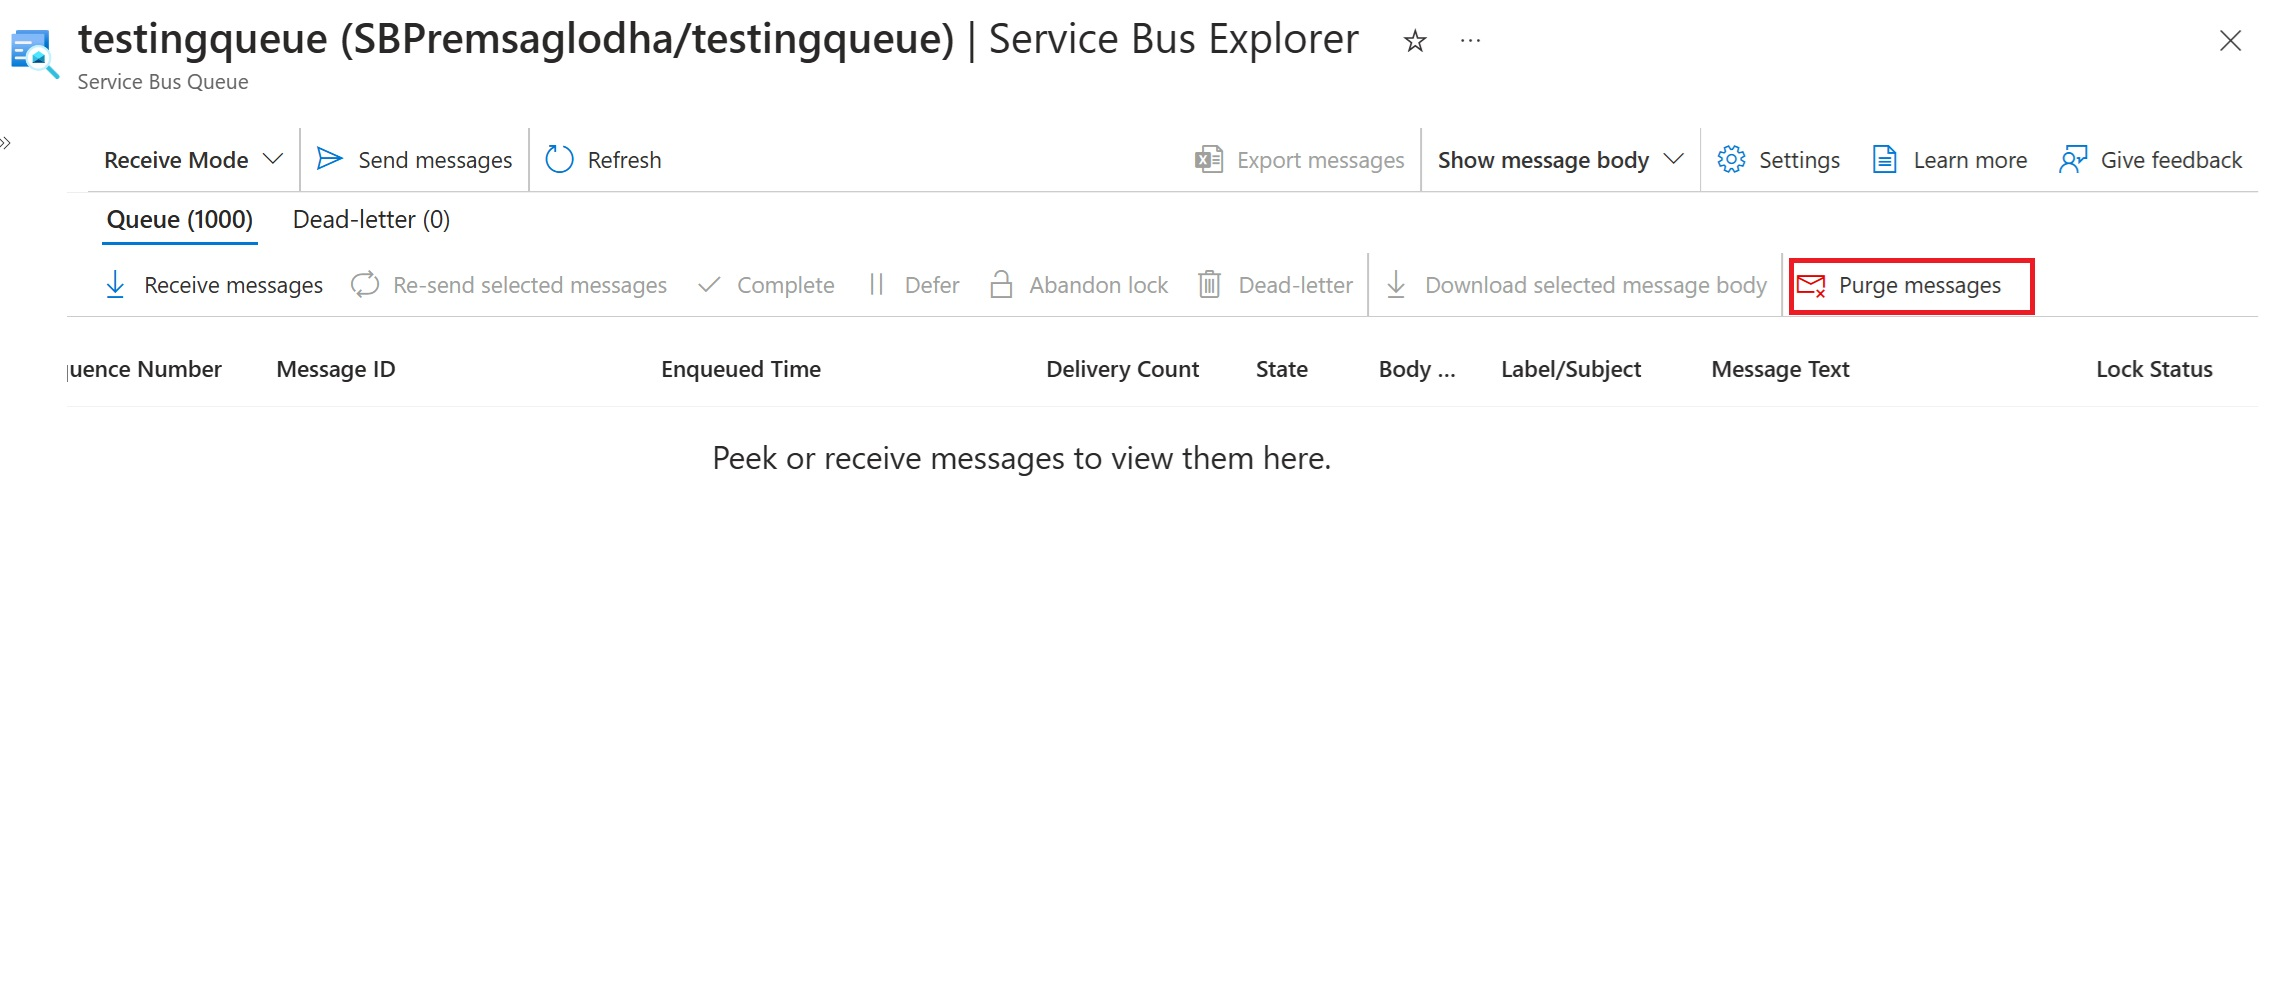Select the Queue (1000) tab
The image size is (2269, 998).
[180, 219]
